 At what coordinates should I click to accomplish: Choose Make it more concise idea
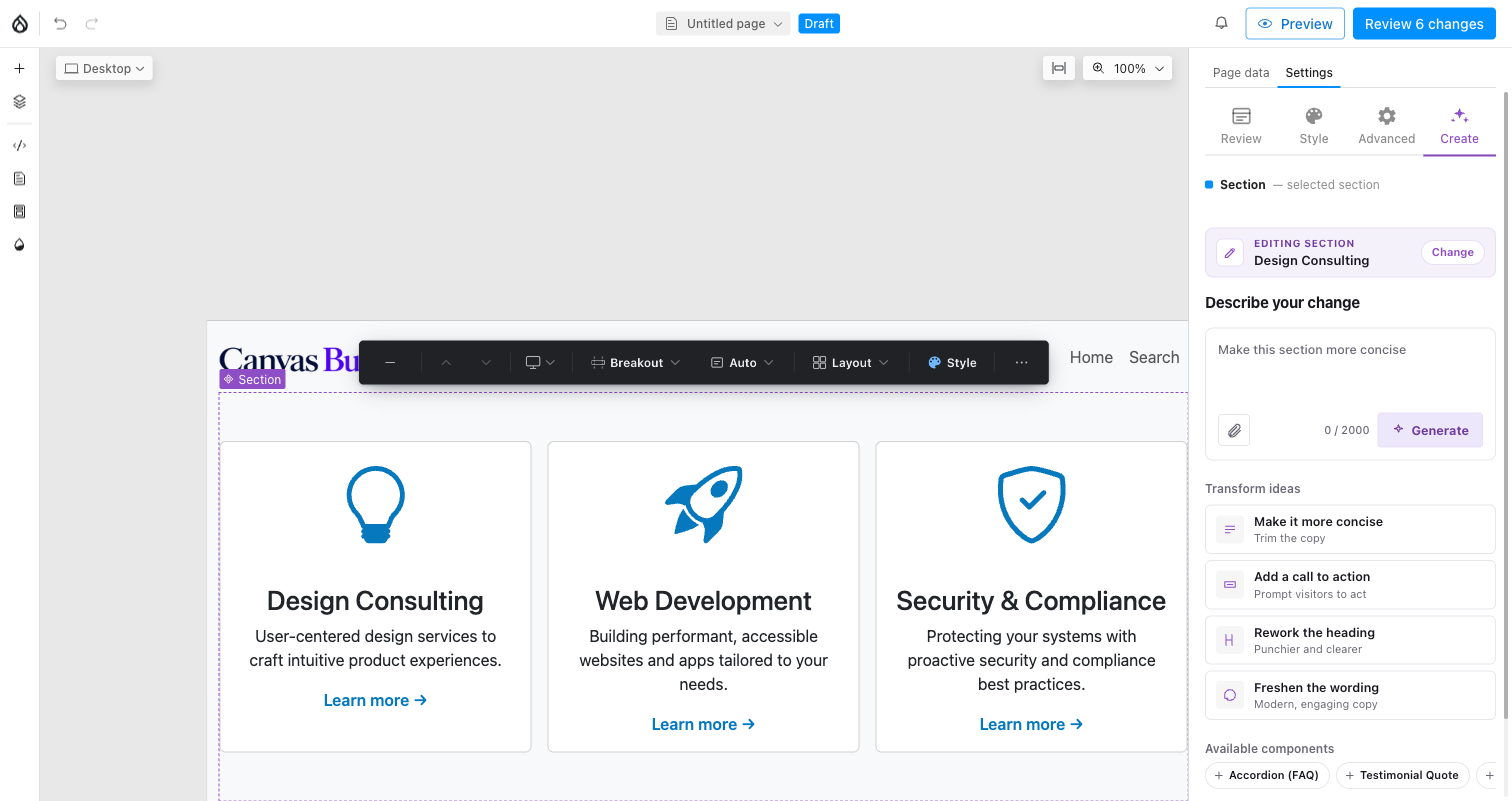point(1350,529)
